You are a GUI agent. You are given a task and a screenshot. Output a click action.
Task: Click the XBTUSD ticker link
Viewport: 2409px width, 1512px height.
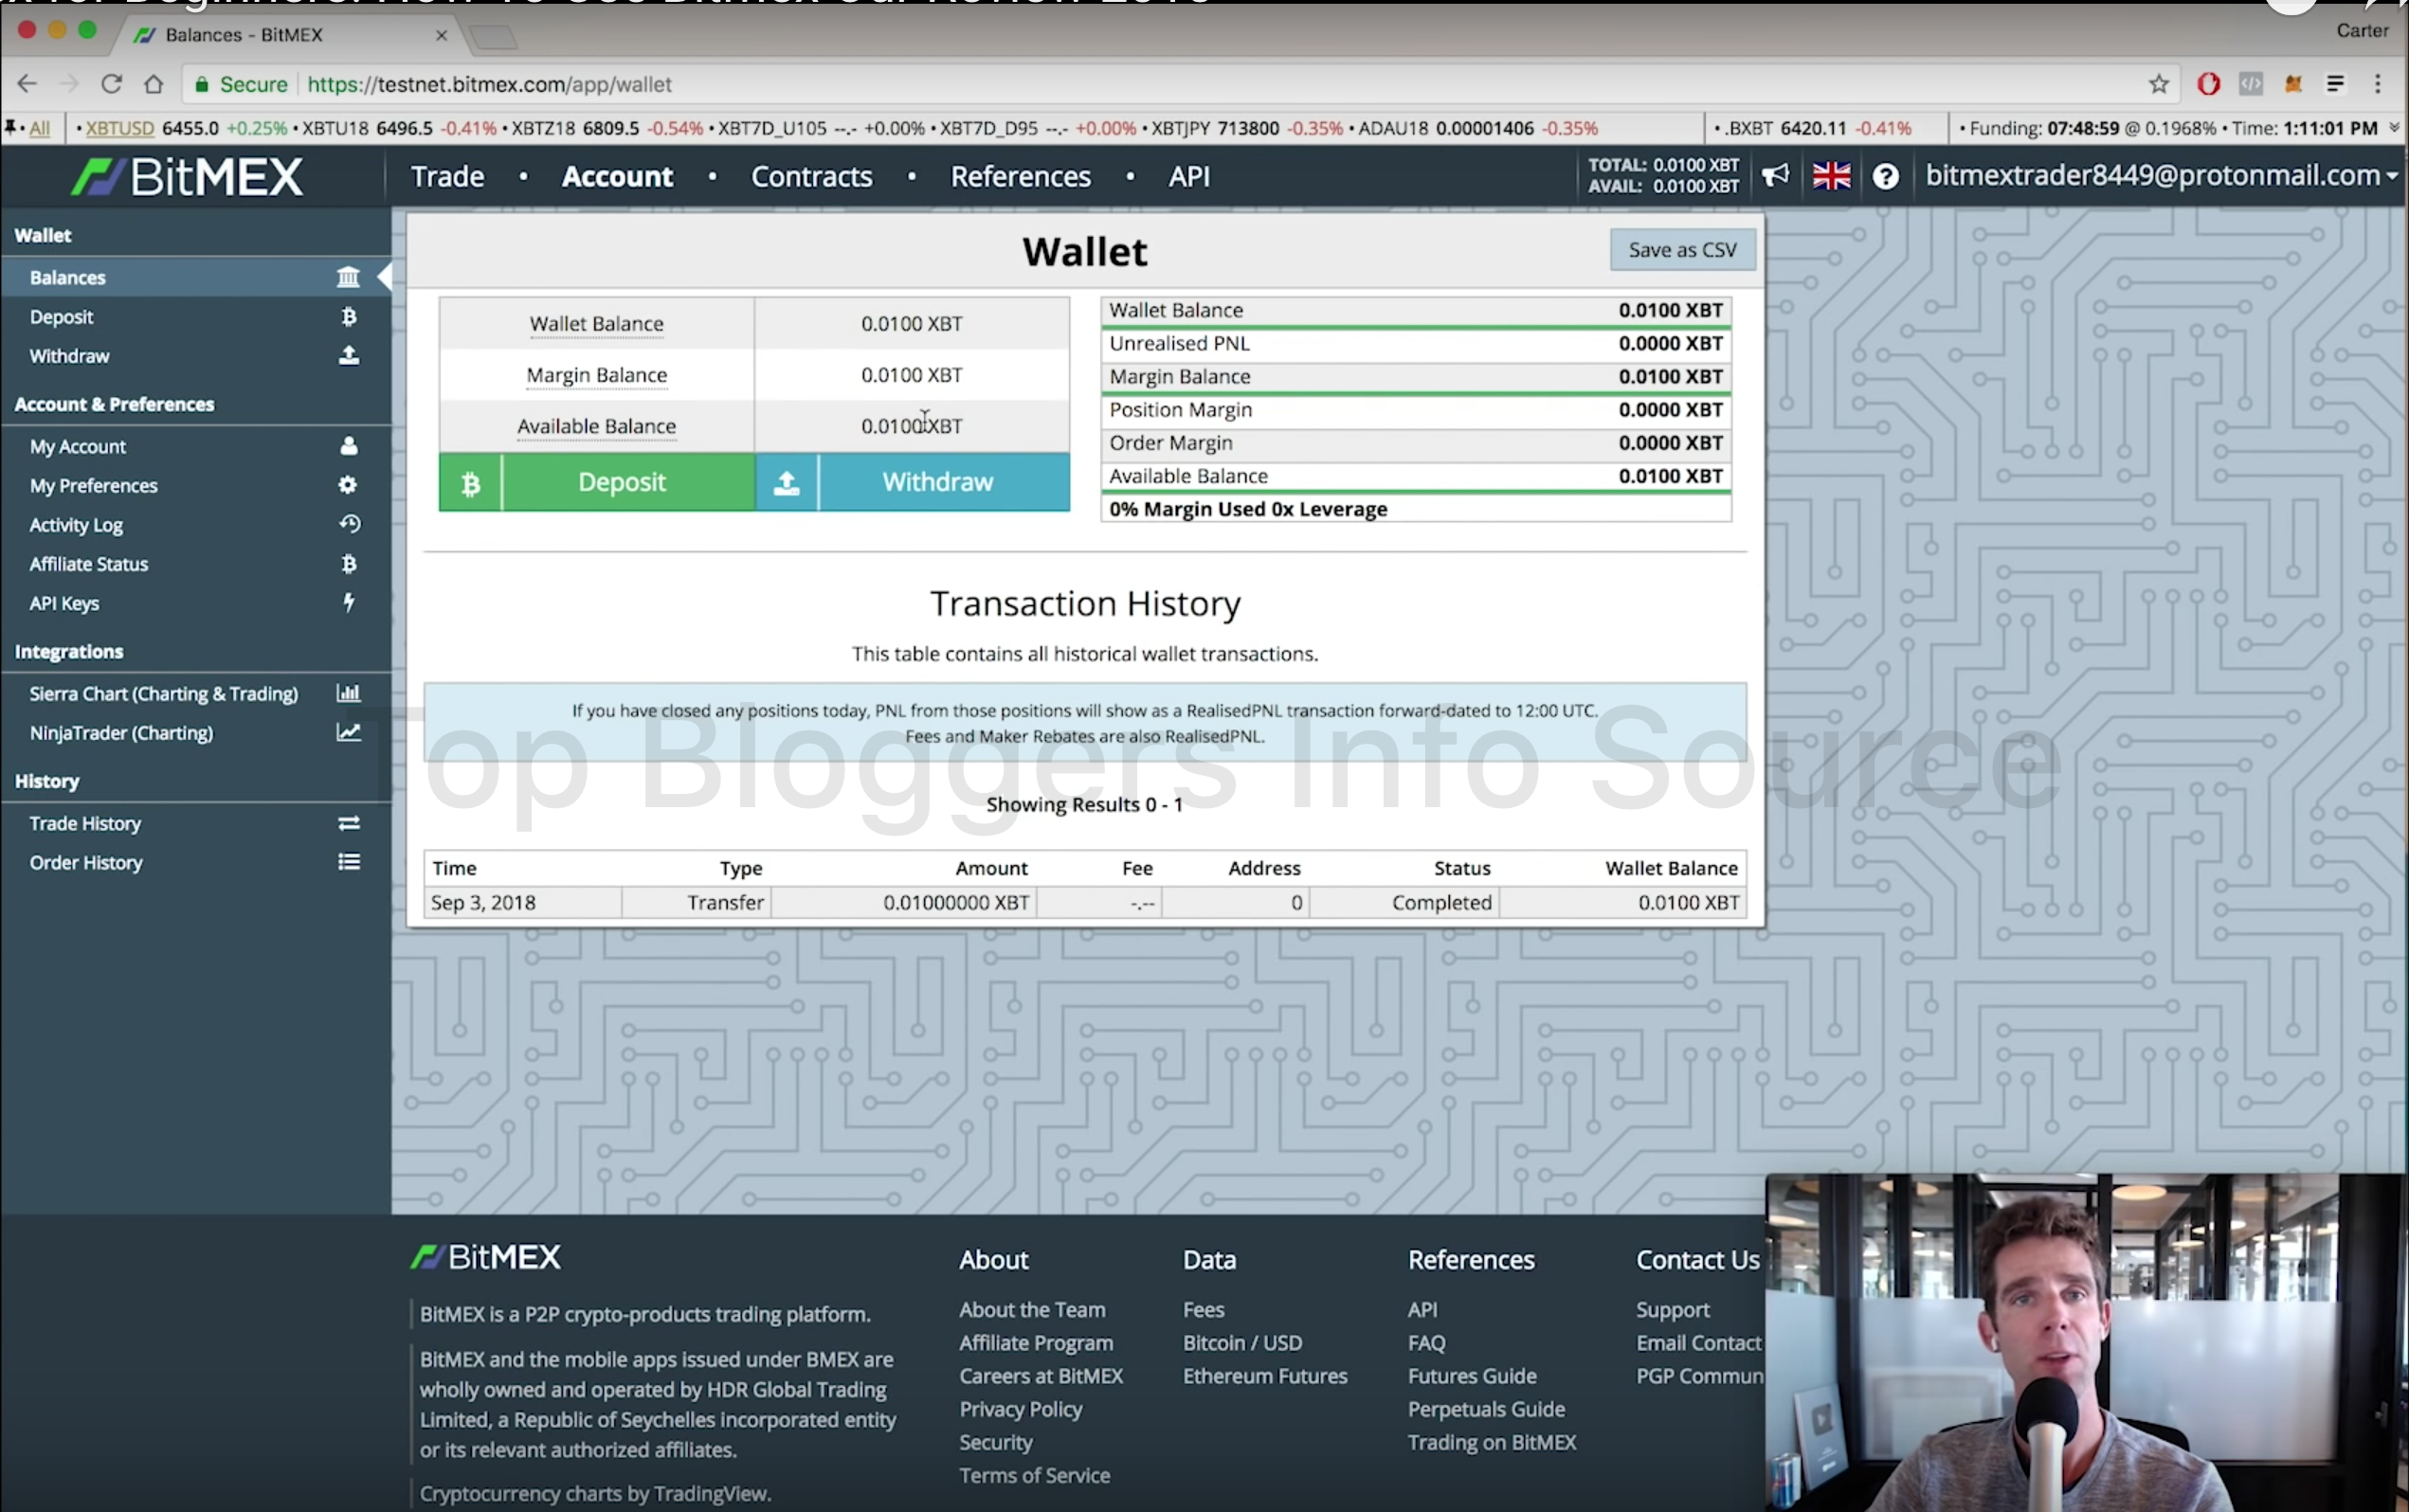(x=120, y=128)
